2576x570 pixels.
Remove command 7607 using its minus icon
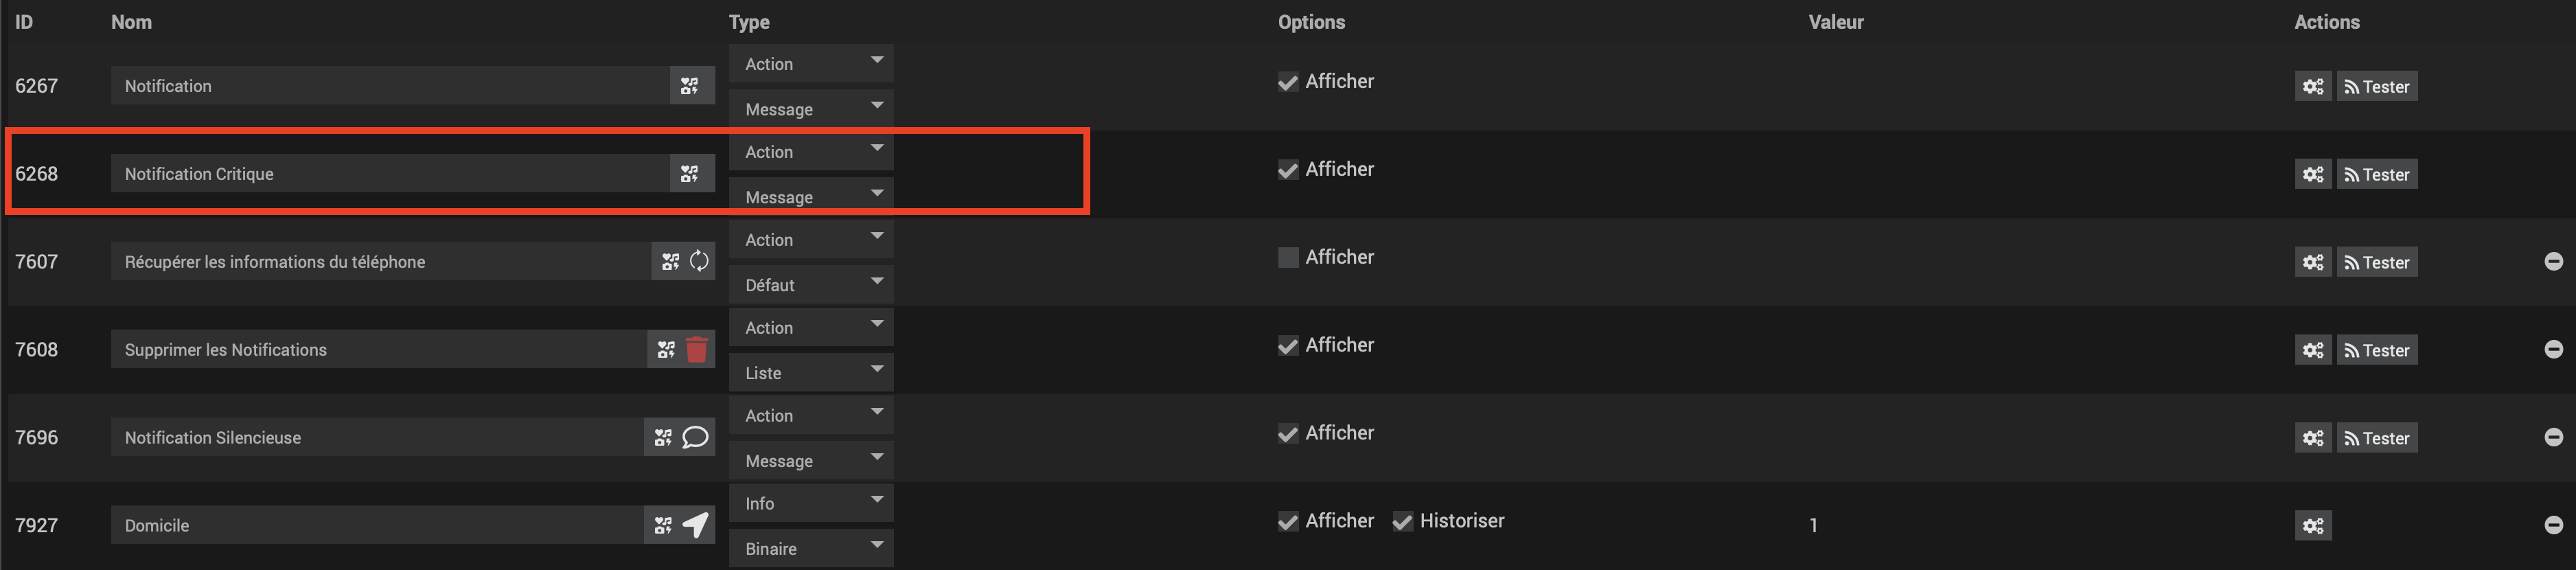(2553, 261)
